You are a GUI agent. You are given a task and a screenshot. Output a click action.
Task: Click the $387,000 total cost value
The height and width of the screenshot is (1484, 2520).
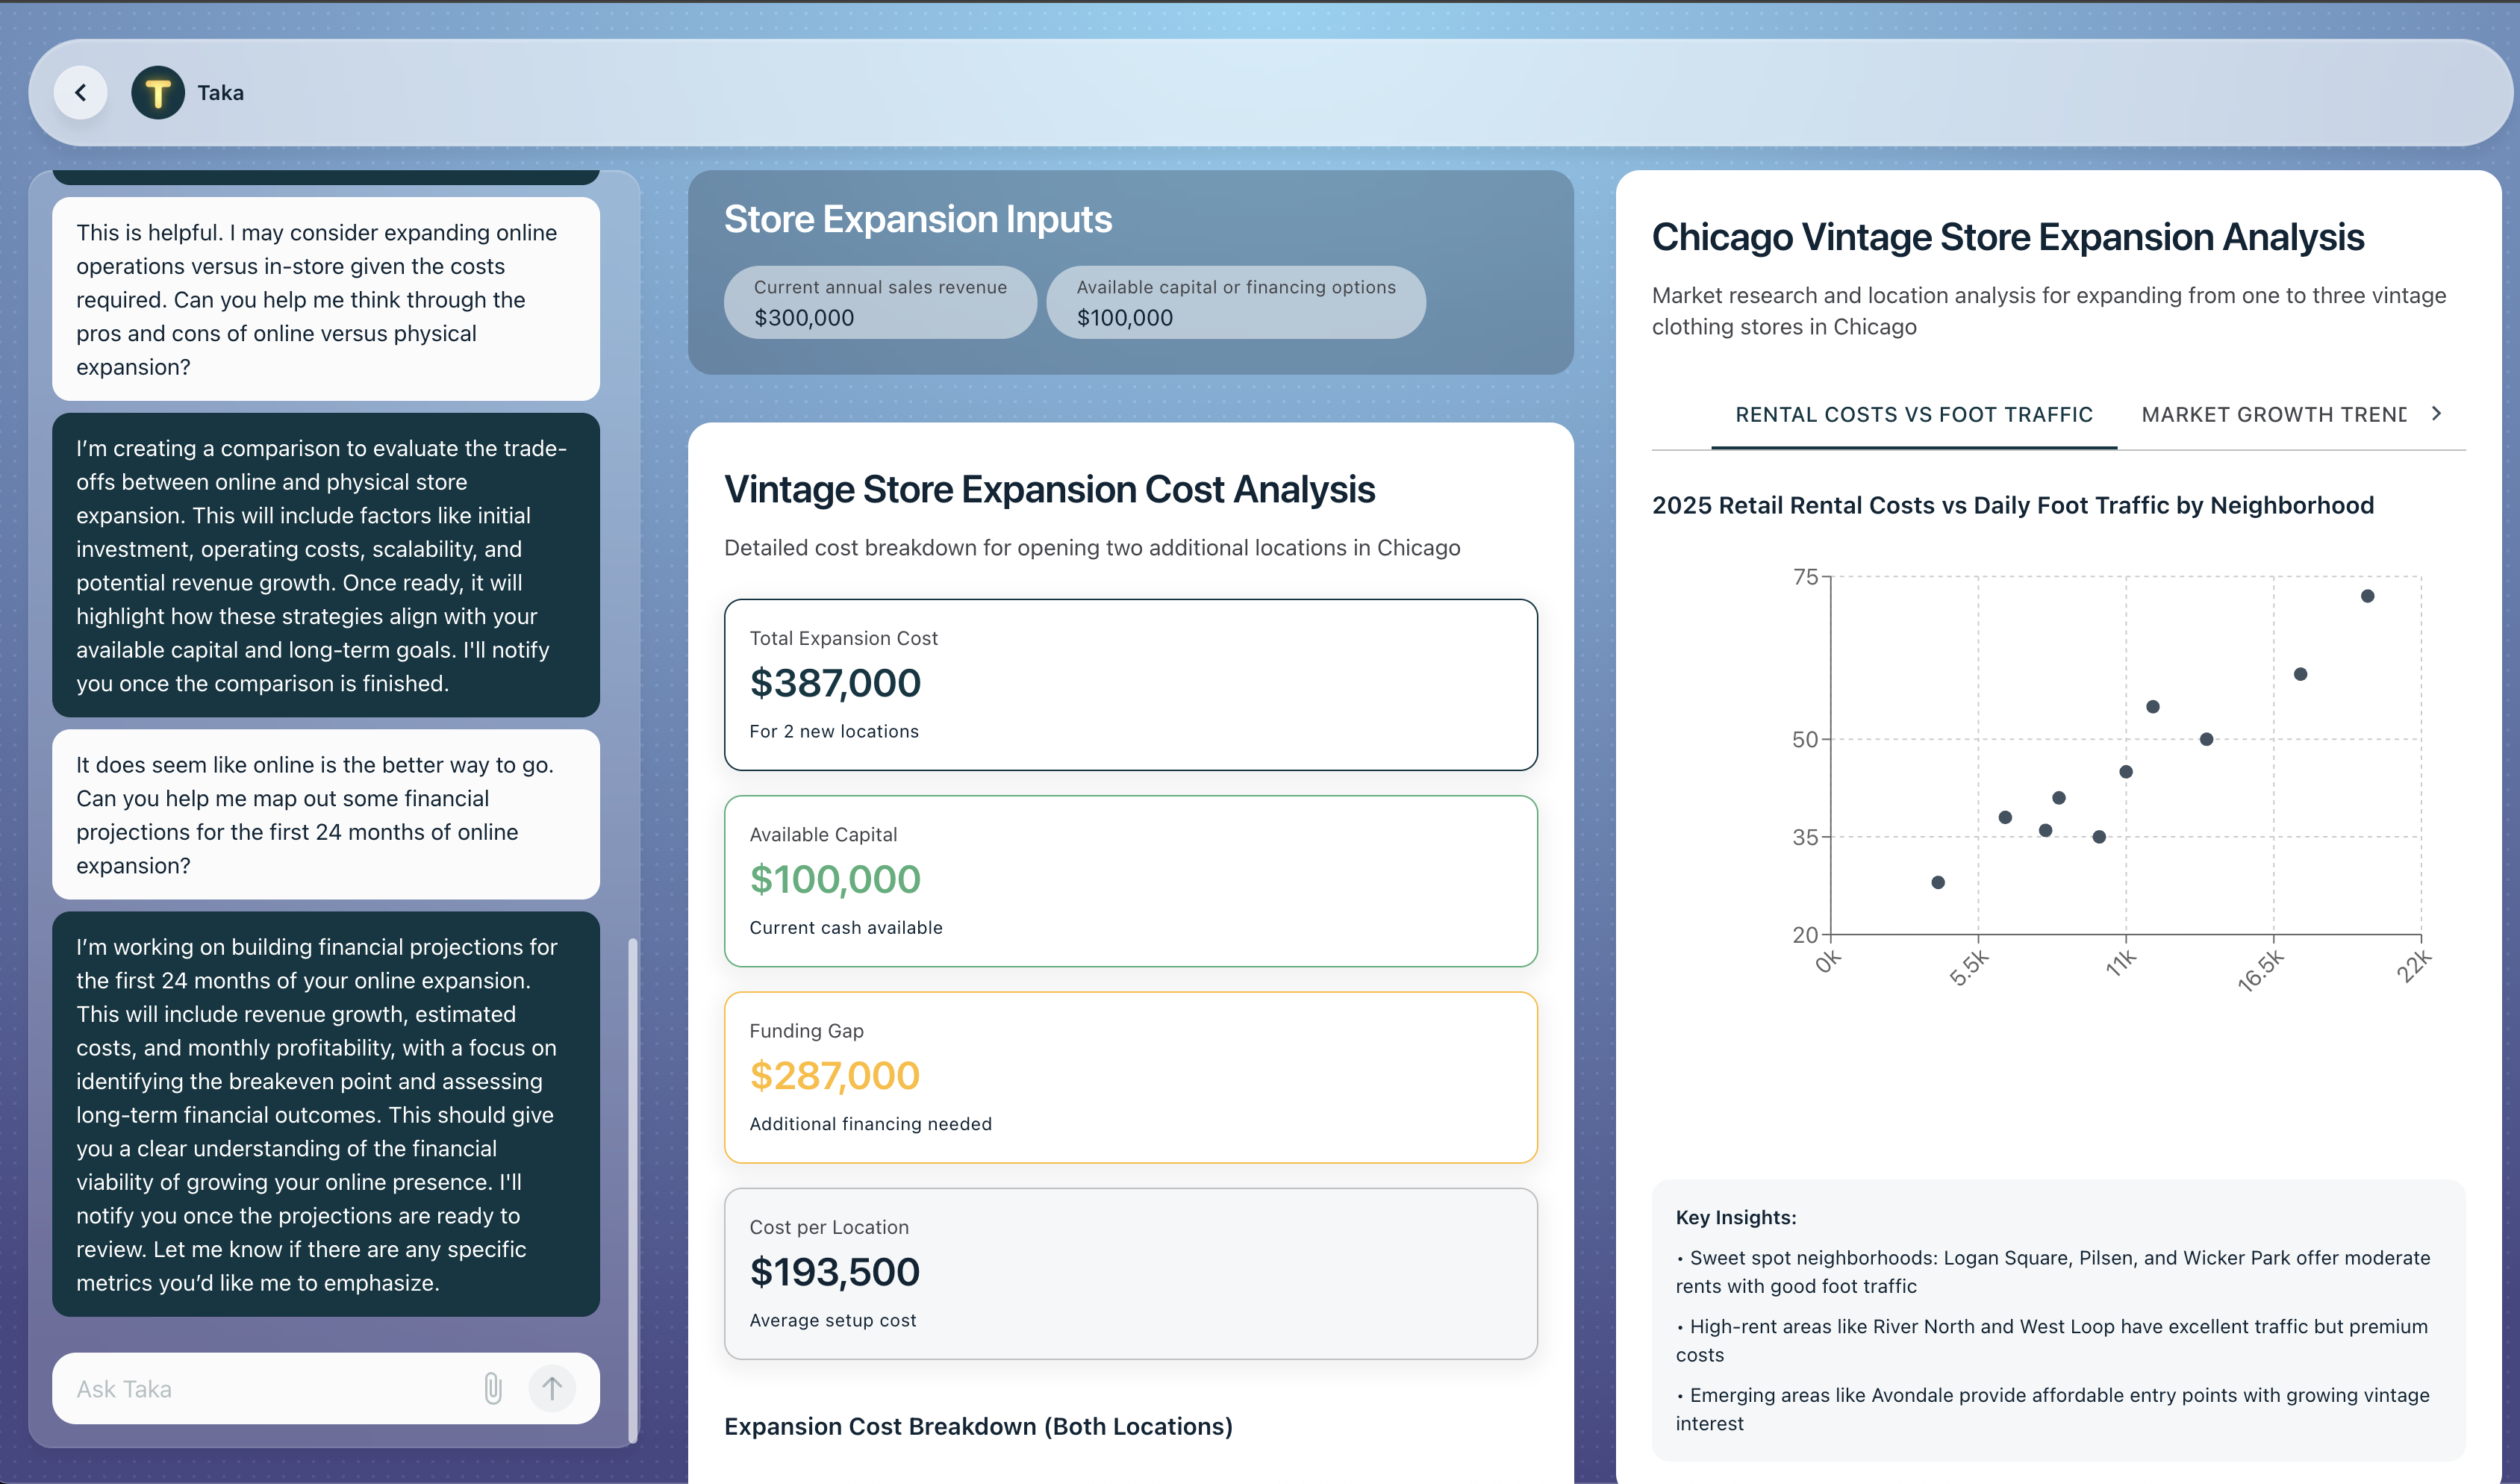[835, 683]
